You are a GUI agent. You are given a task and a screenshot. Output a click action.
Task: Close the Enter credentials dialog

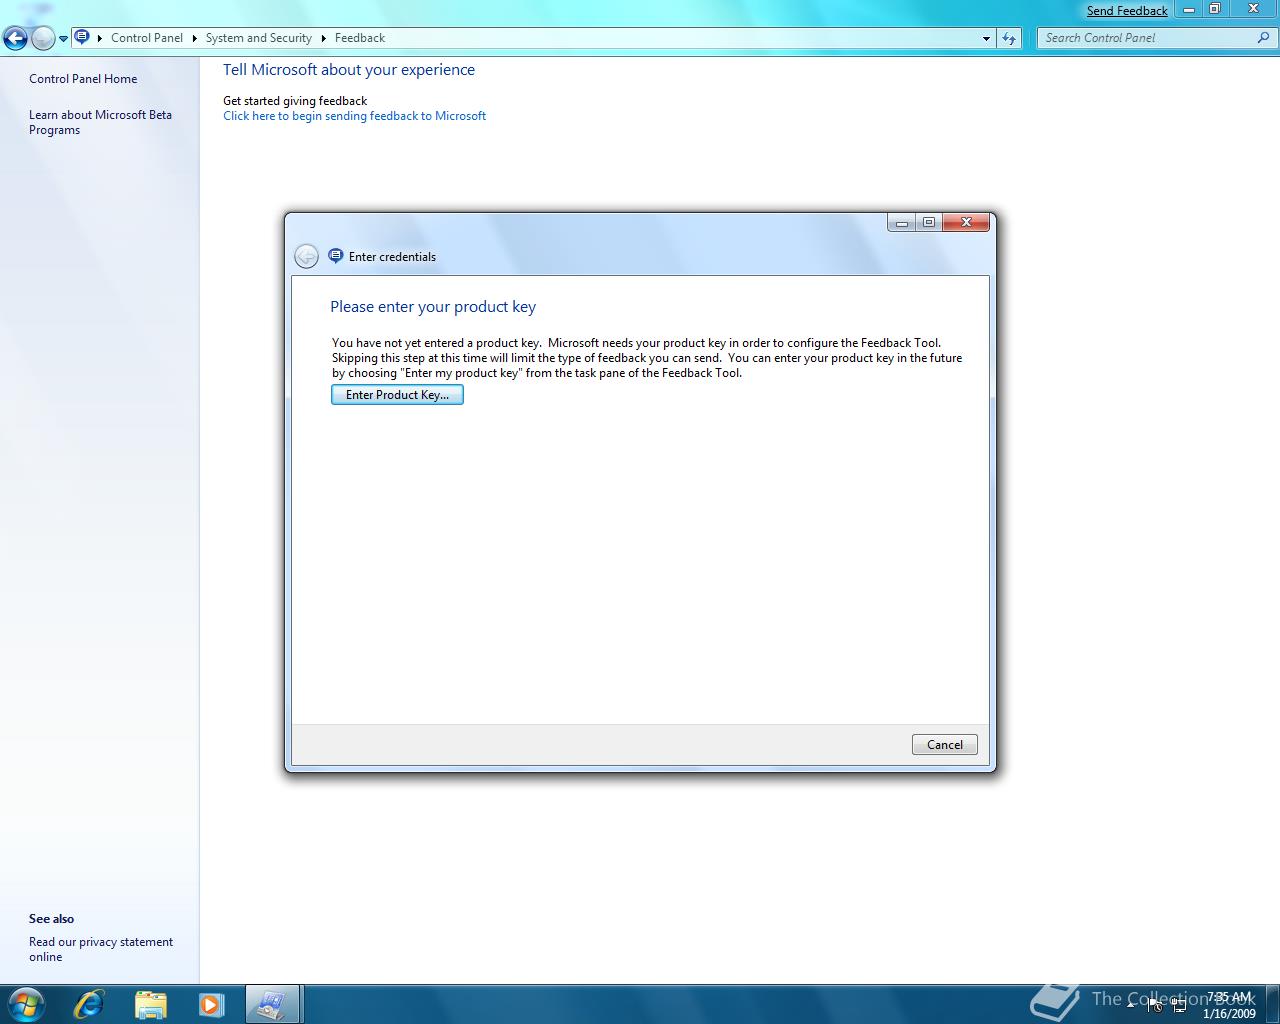point(966,223)
